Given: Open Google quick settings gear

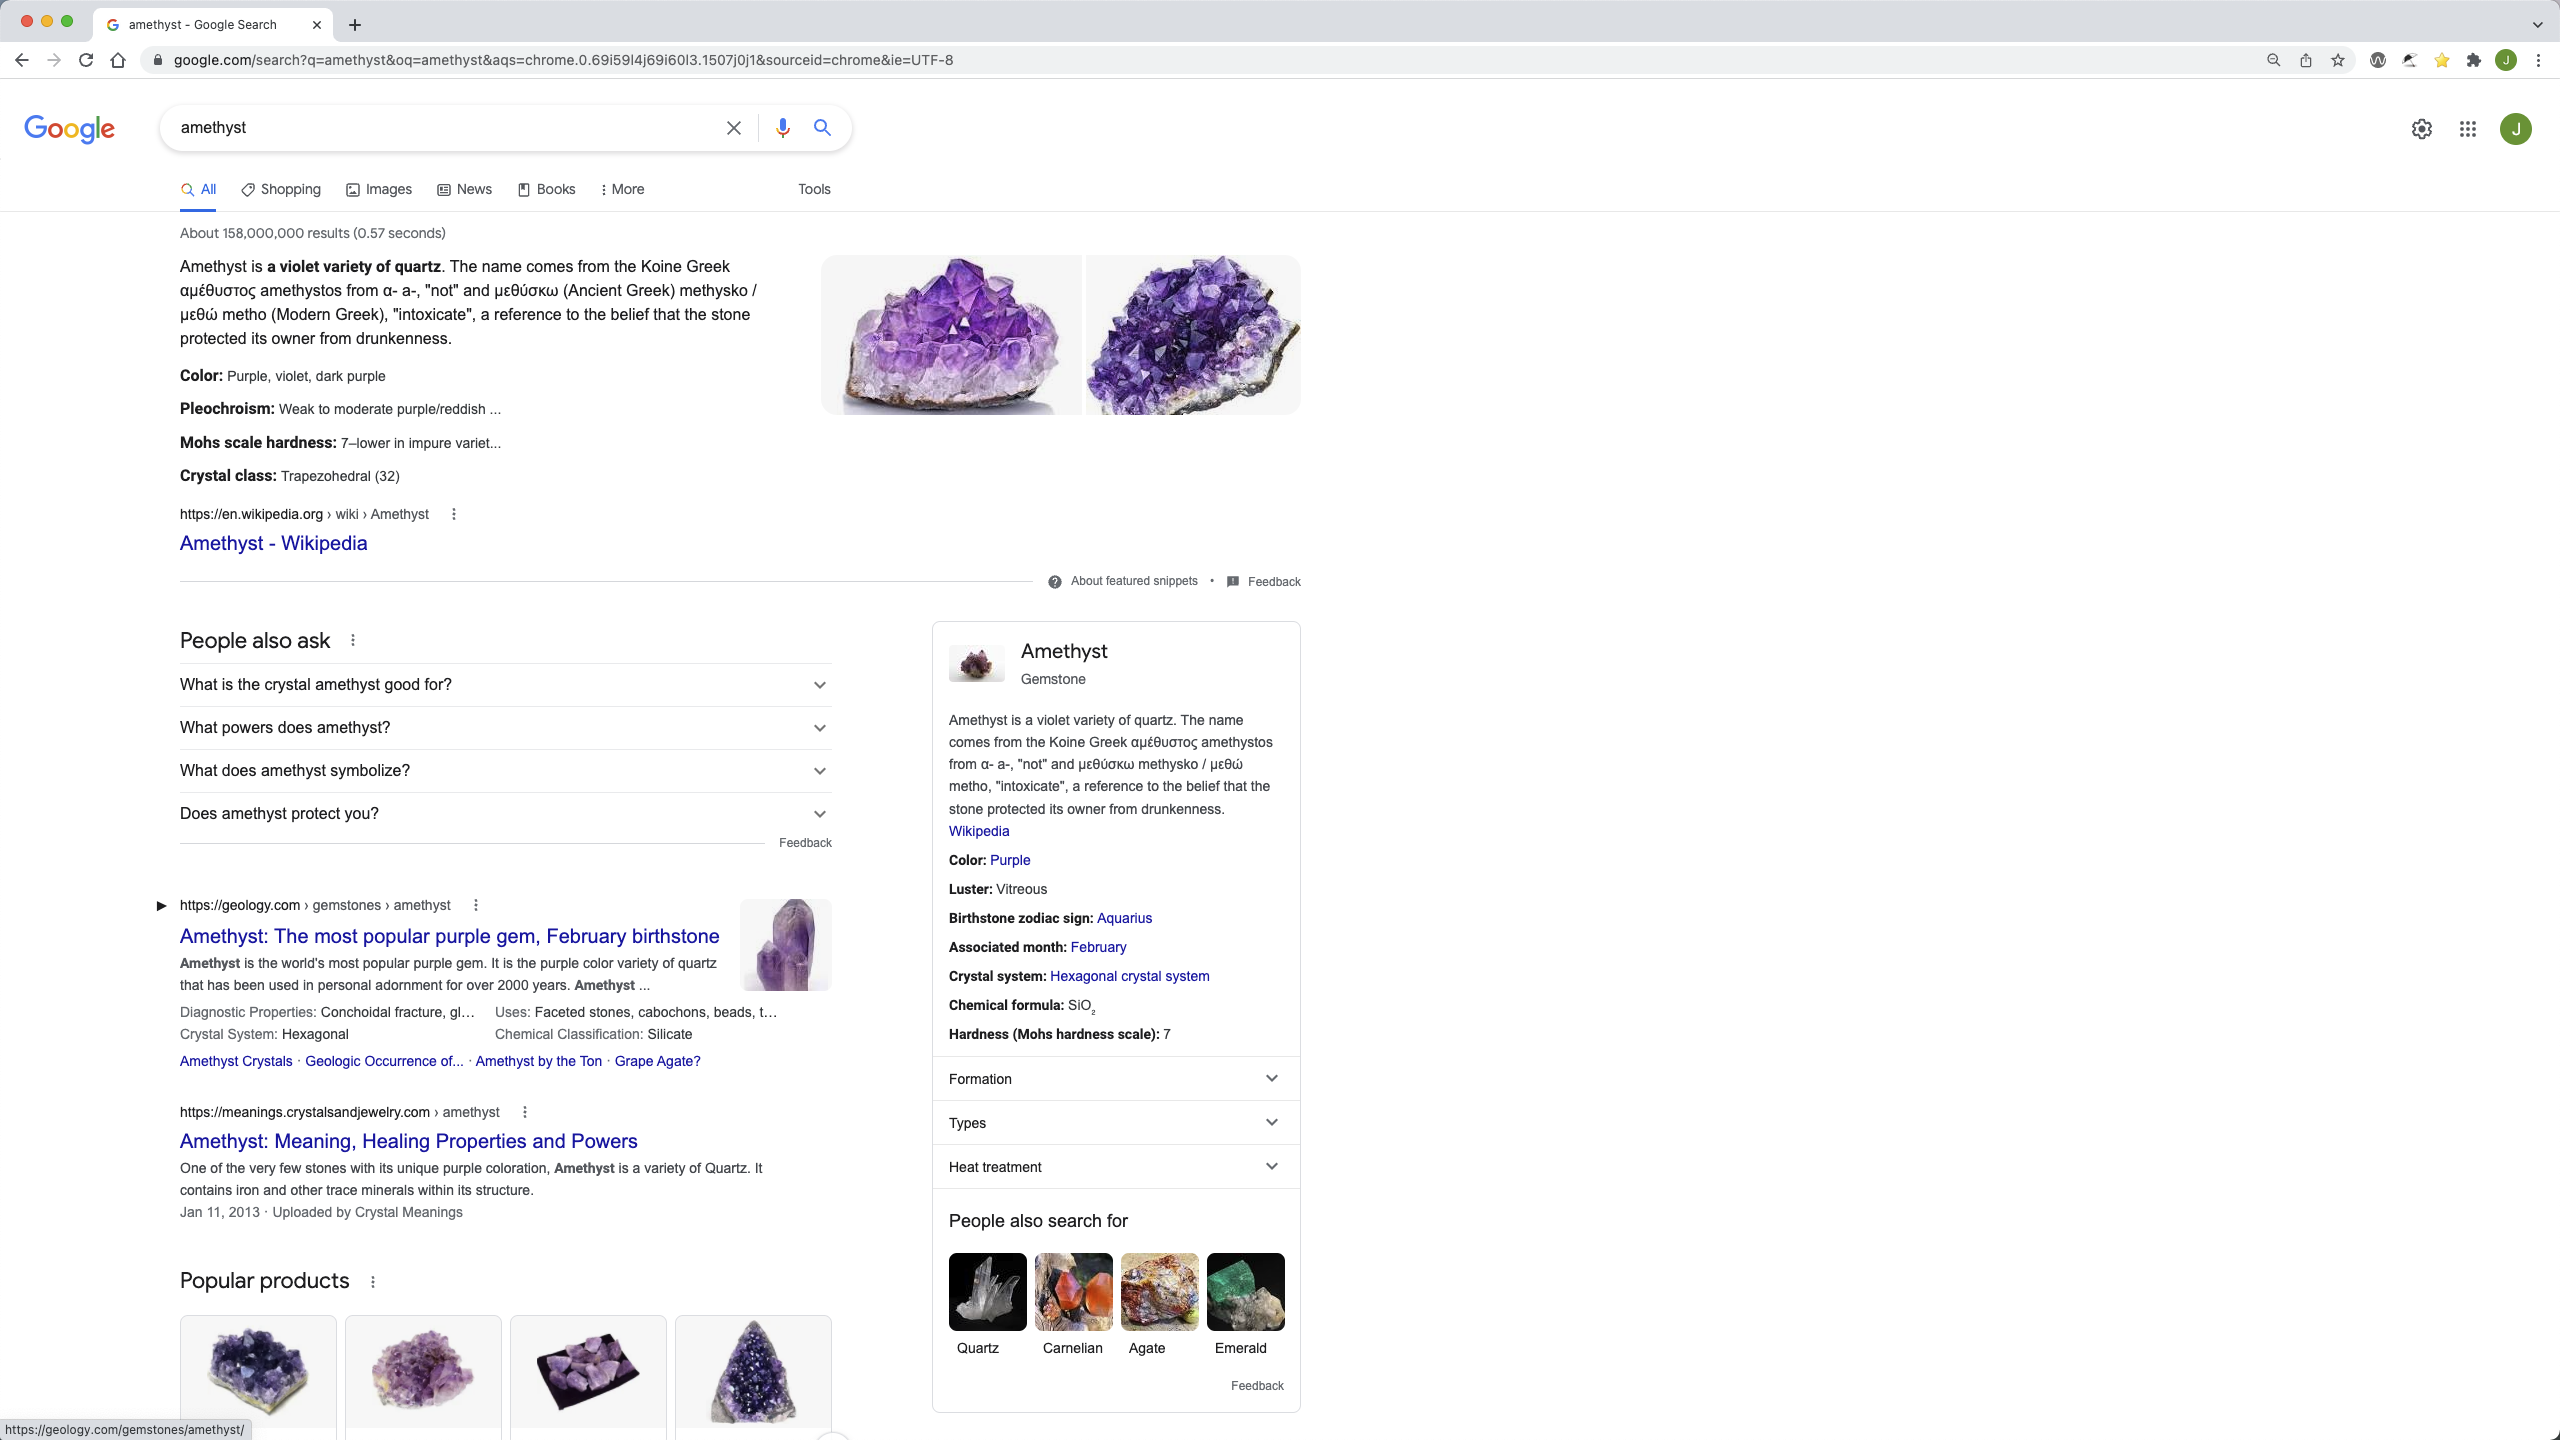Looking at the screenshot, I should (x=2421, y=129).
